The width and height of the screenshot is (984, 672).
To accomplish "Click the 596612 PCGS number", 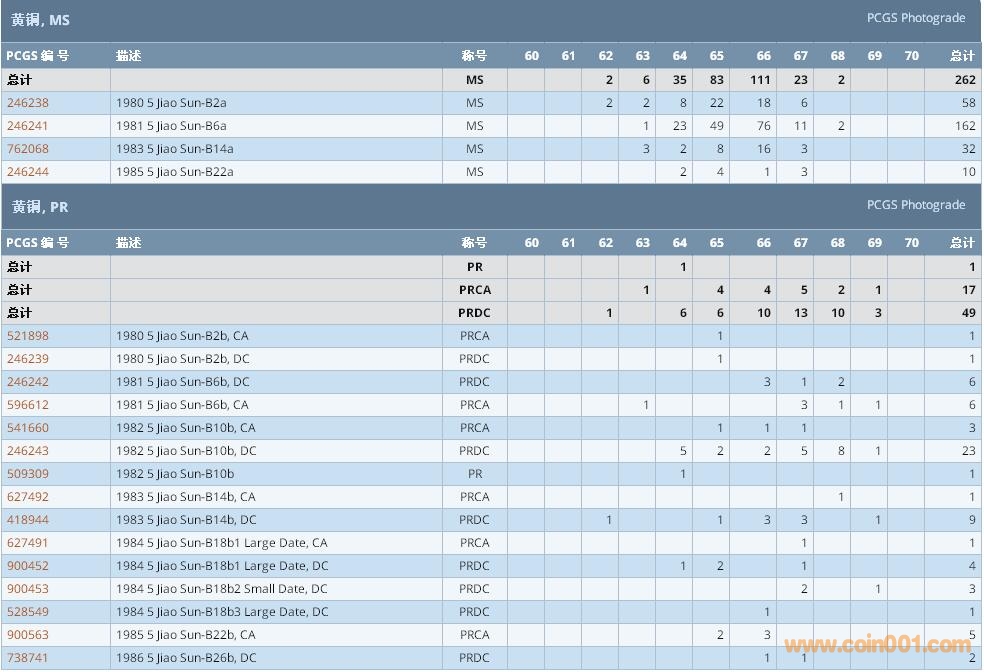I will pos(28,405).
